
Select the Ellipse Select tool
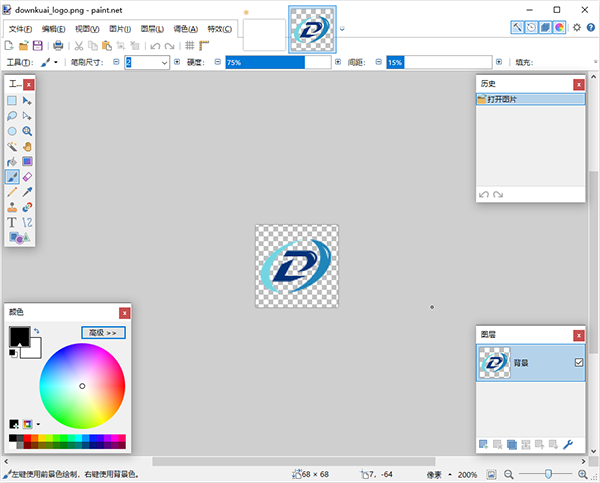click(12, 131)
